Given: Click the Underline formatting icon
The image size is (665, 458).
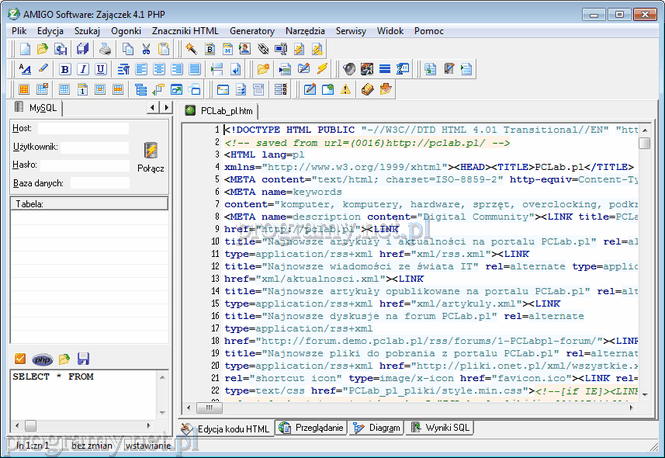Looking at the screenshot, I should (x=100, y=69).
